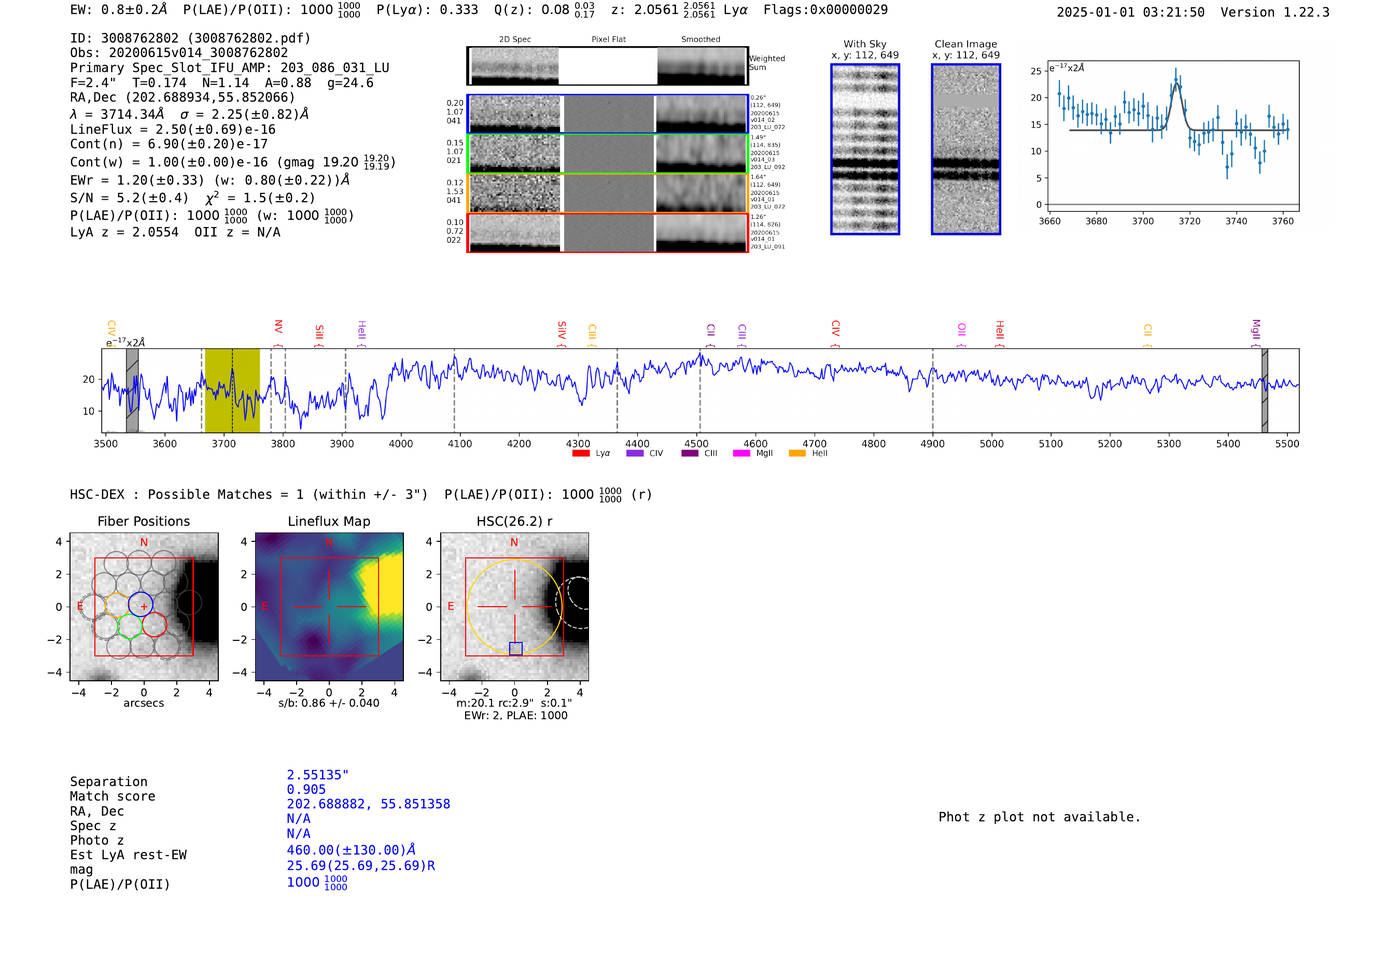Click the orange fiber circle in Fiber Positions

(x=117, y=605)
